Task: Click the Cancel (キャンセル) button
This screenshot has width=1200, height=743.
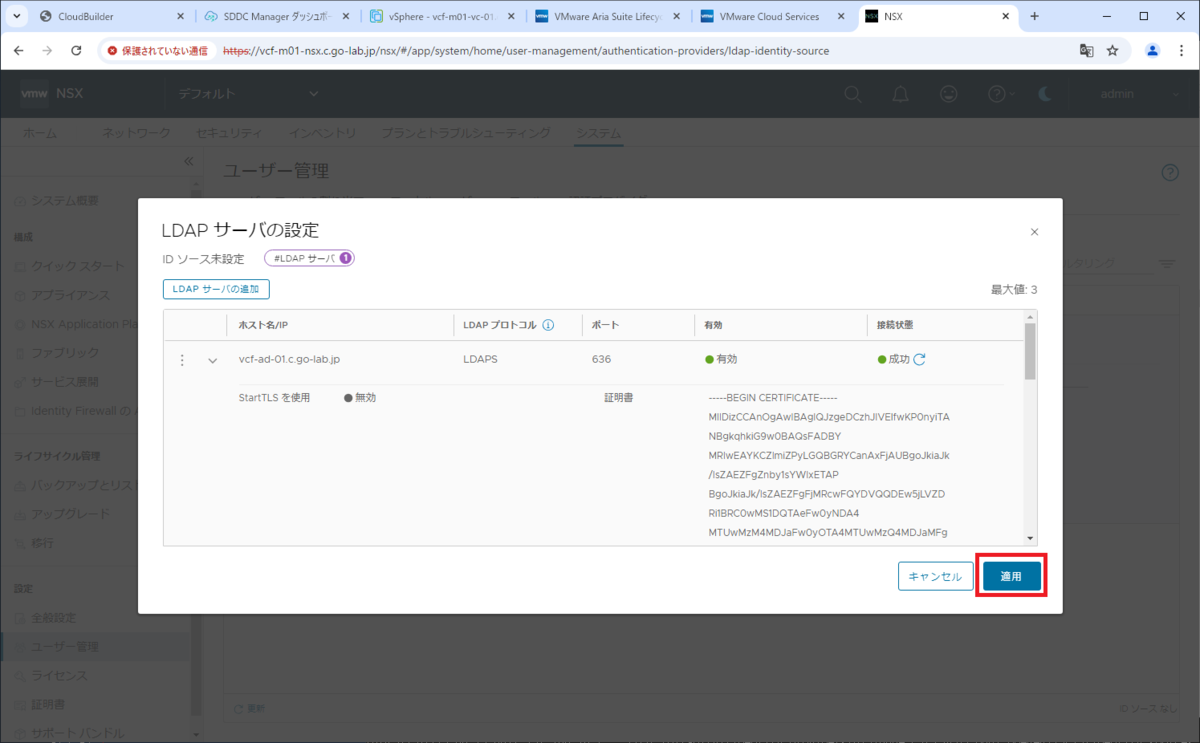Action: coord(936,576)
